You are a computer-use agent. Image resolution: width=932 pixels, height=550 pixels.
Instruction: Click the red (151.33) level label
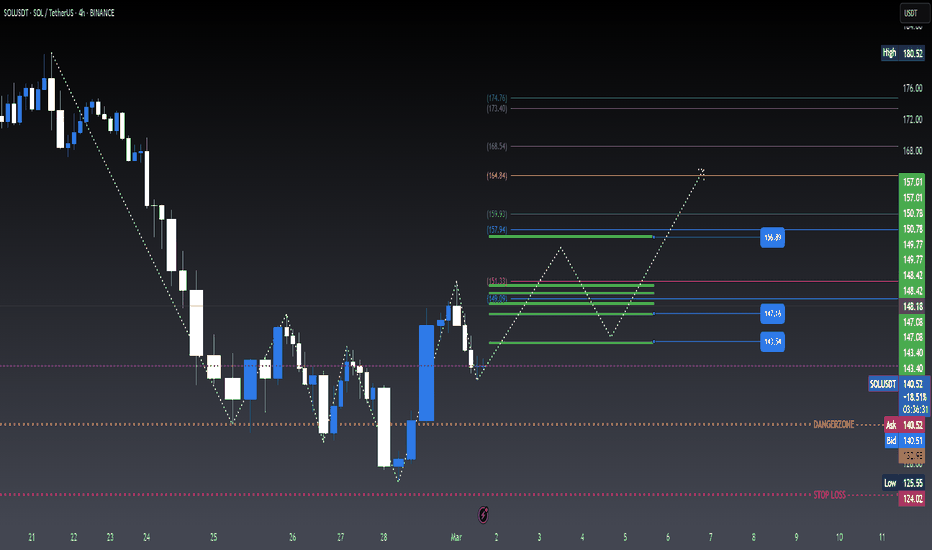497,281
